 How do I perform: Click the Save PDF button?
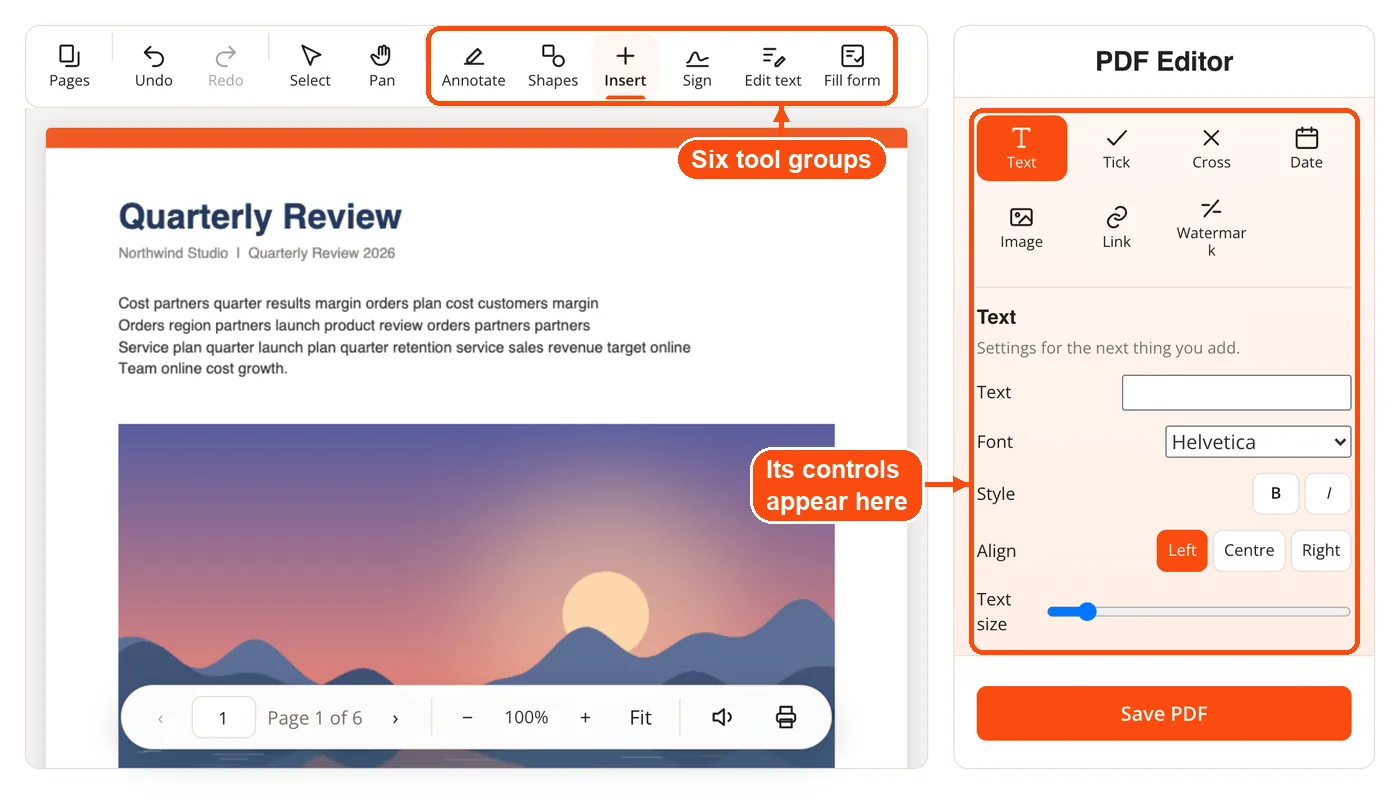[x=1164, y=714]
